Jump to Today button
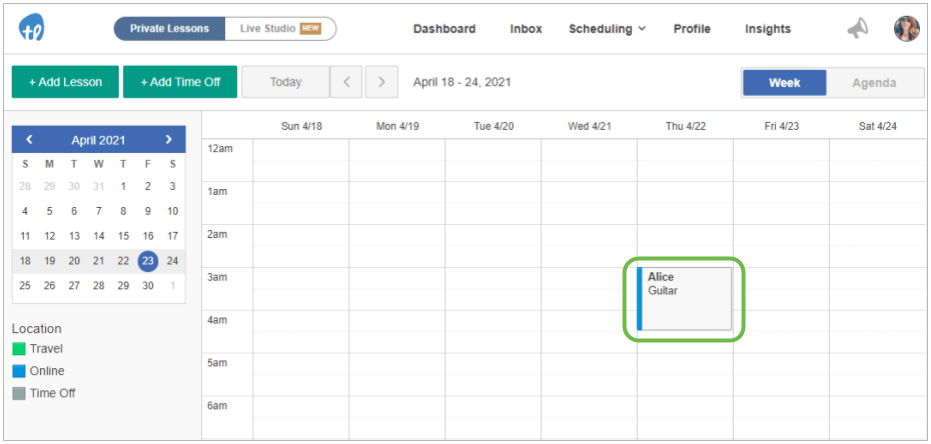Viewport: 931px width, 444px height. pyautogui.click(x=286, y=82)
